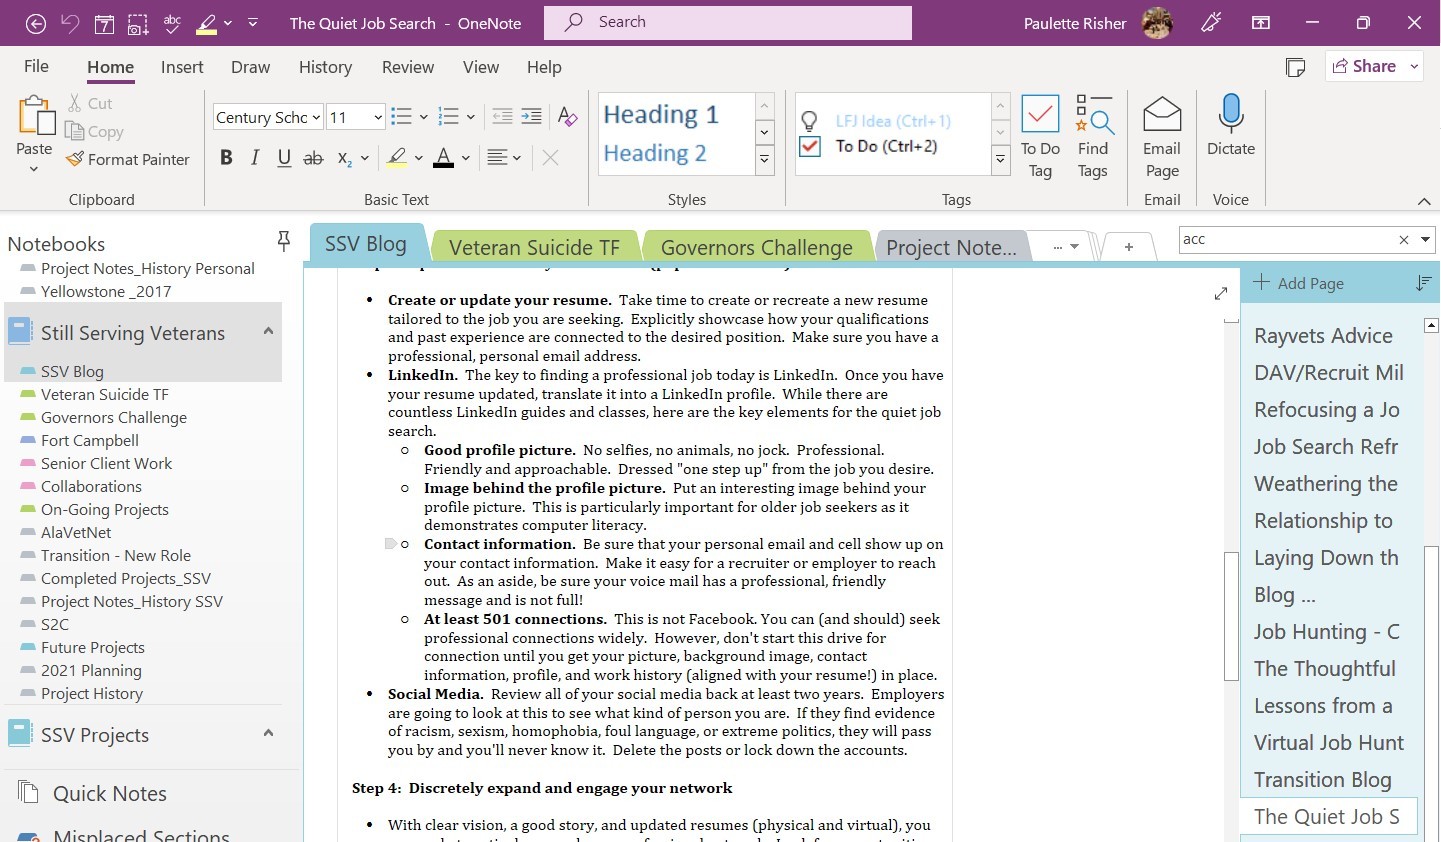Clear the page search field text
The width and height of the screenshot is (1441, 842).
tap(1404, 240)
